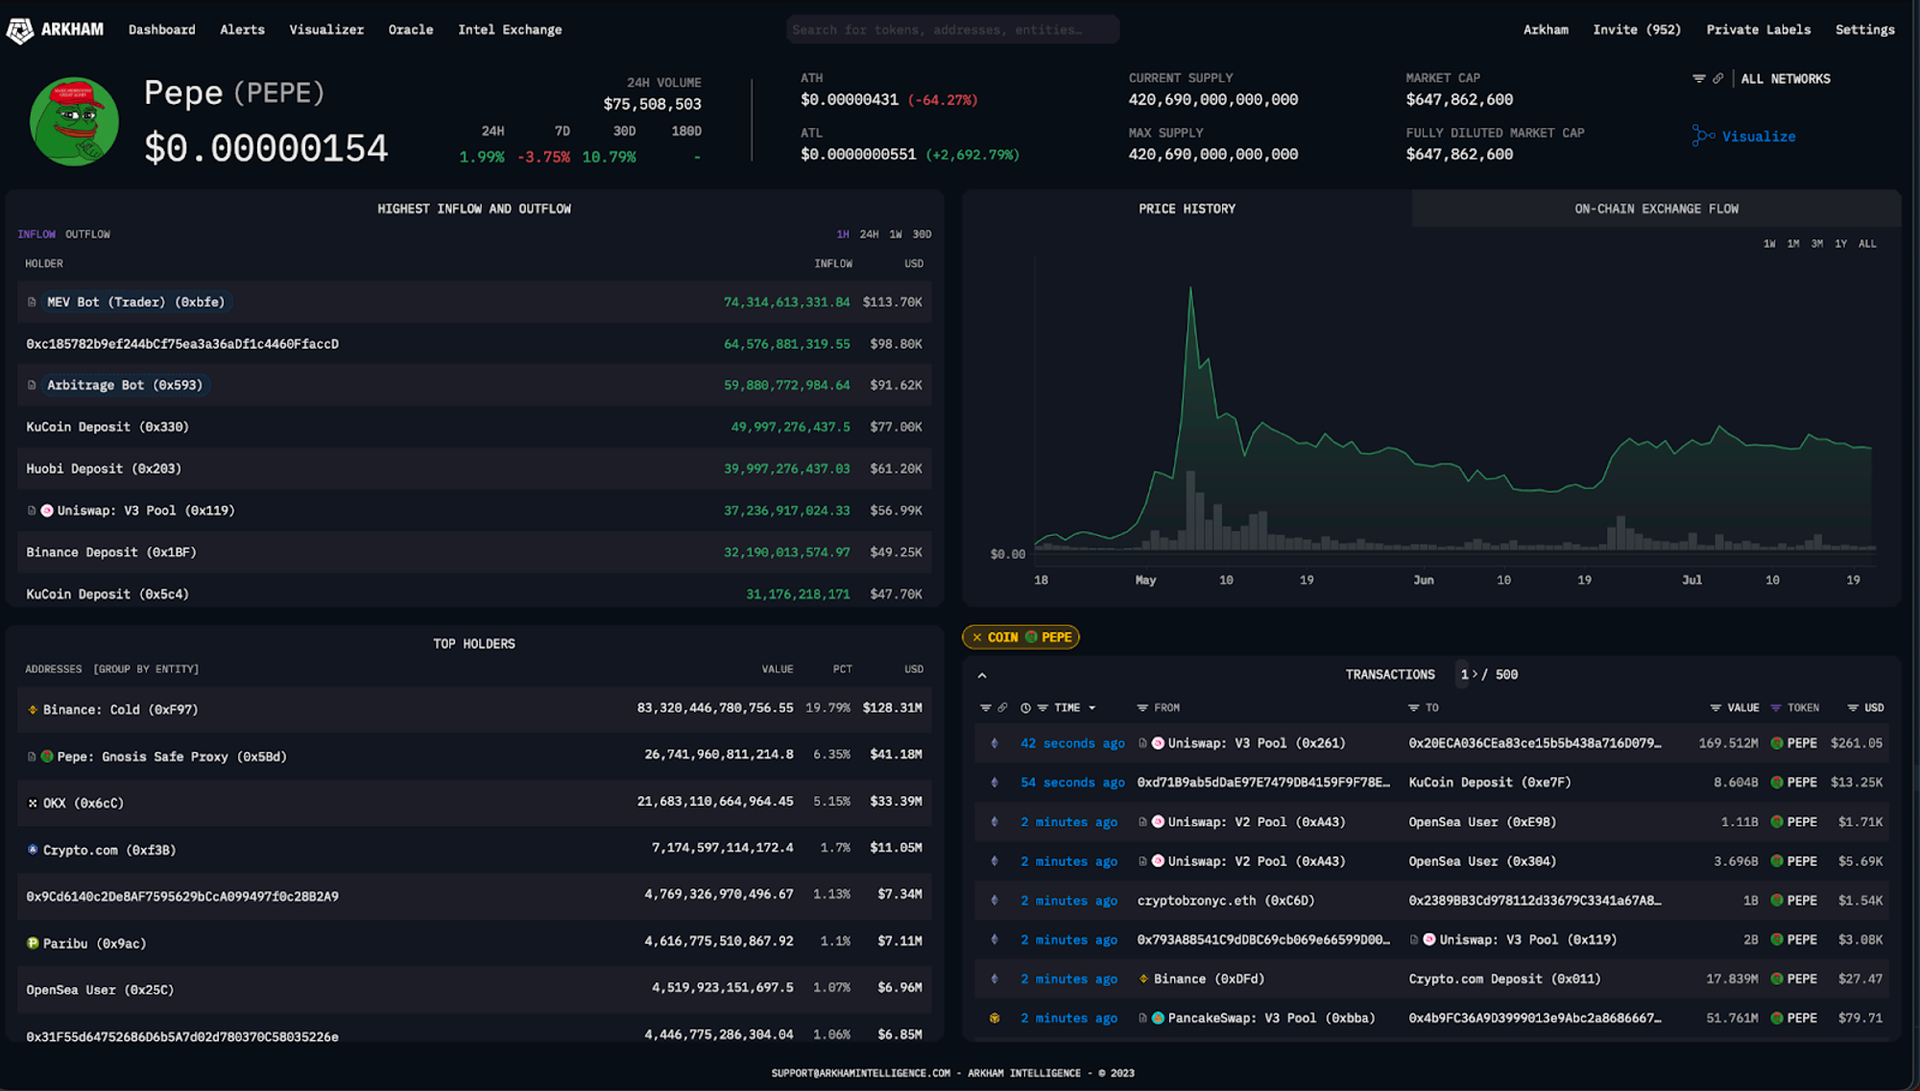Click purple filter icon for the TOKEN column

point(1776,708)
